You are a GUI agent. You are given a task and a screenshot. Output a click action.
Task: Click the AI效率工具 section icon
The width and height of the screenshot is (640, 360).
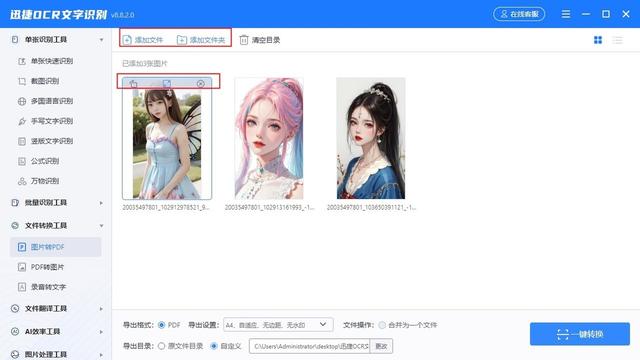(15, 331)
